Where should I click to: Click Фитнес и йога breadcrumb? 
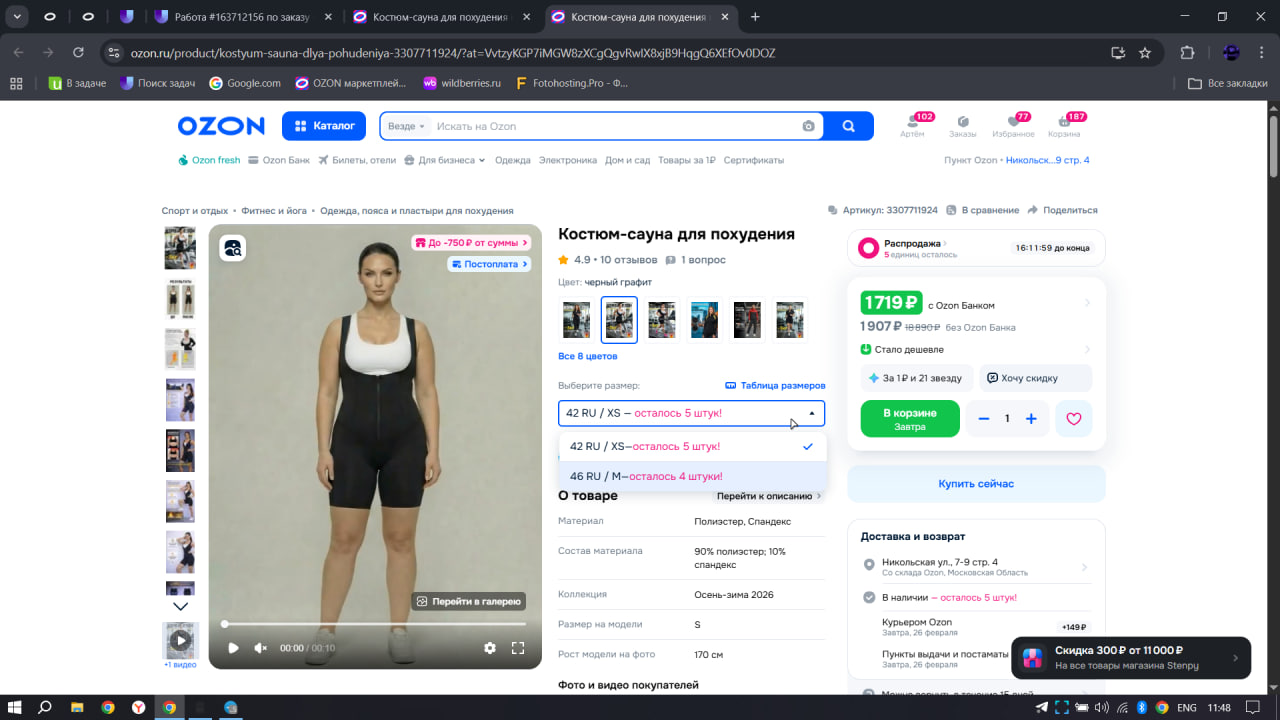coord(276,211)
